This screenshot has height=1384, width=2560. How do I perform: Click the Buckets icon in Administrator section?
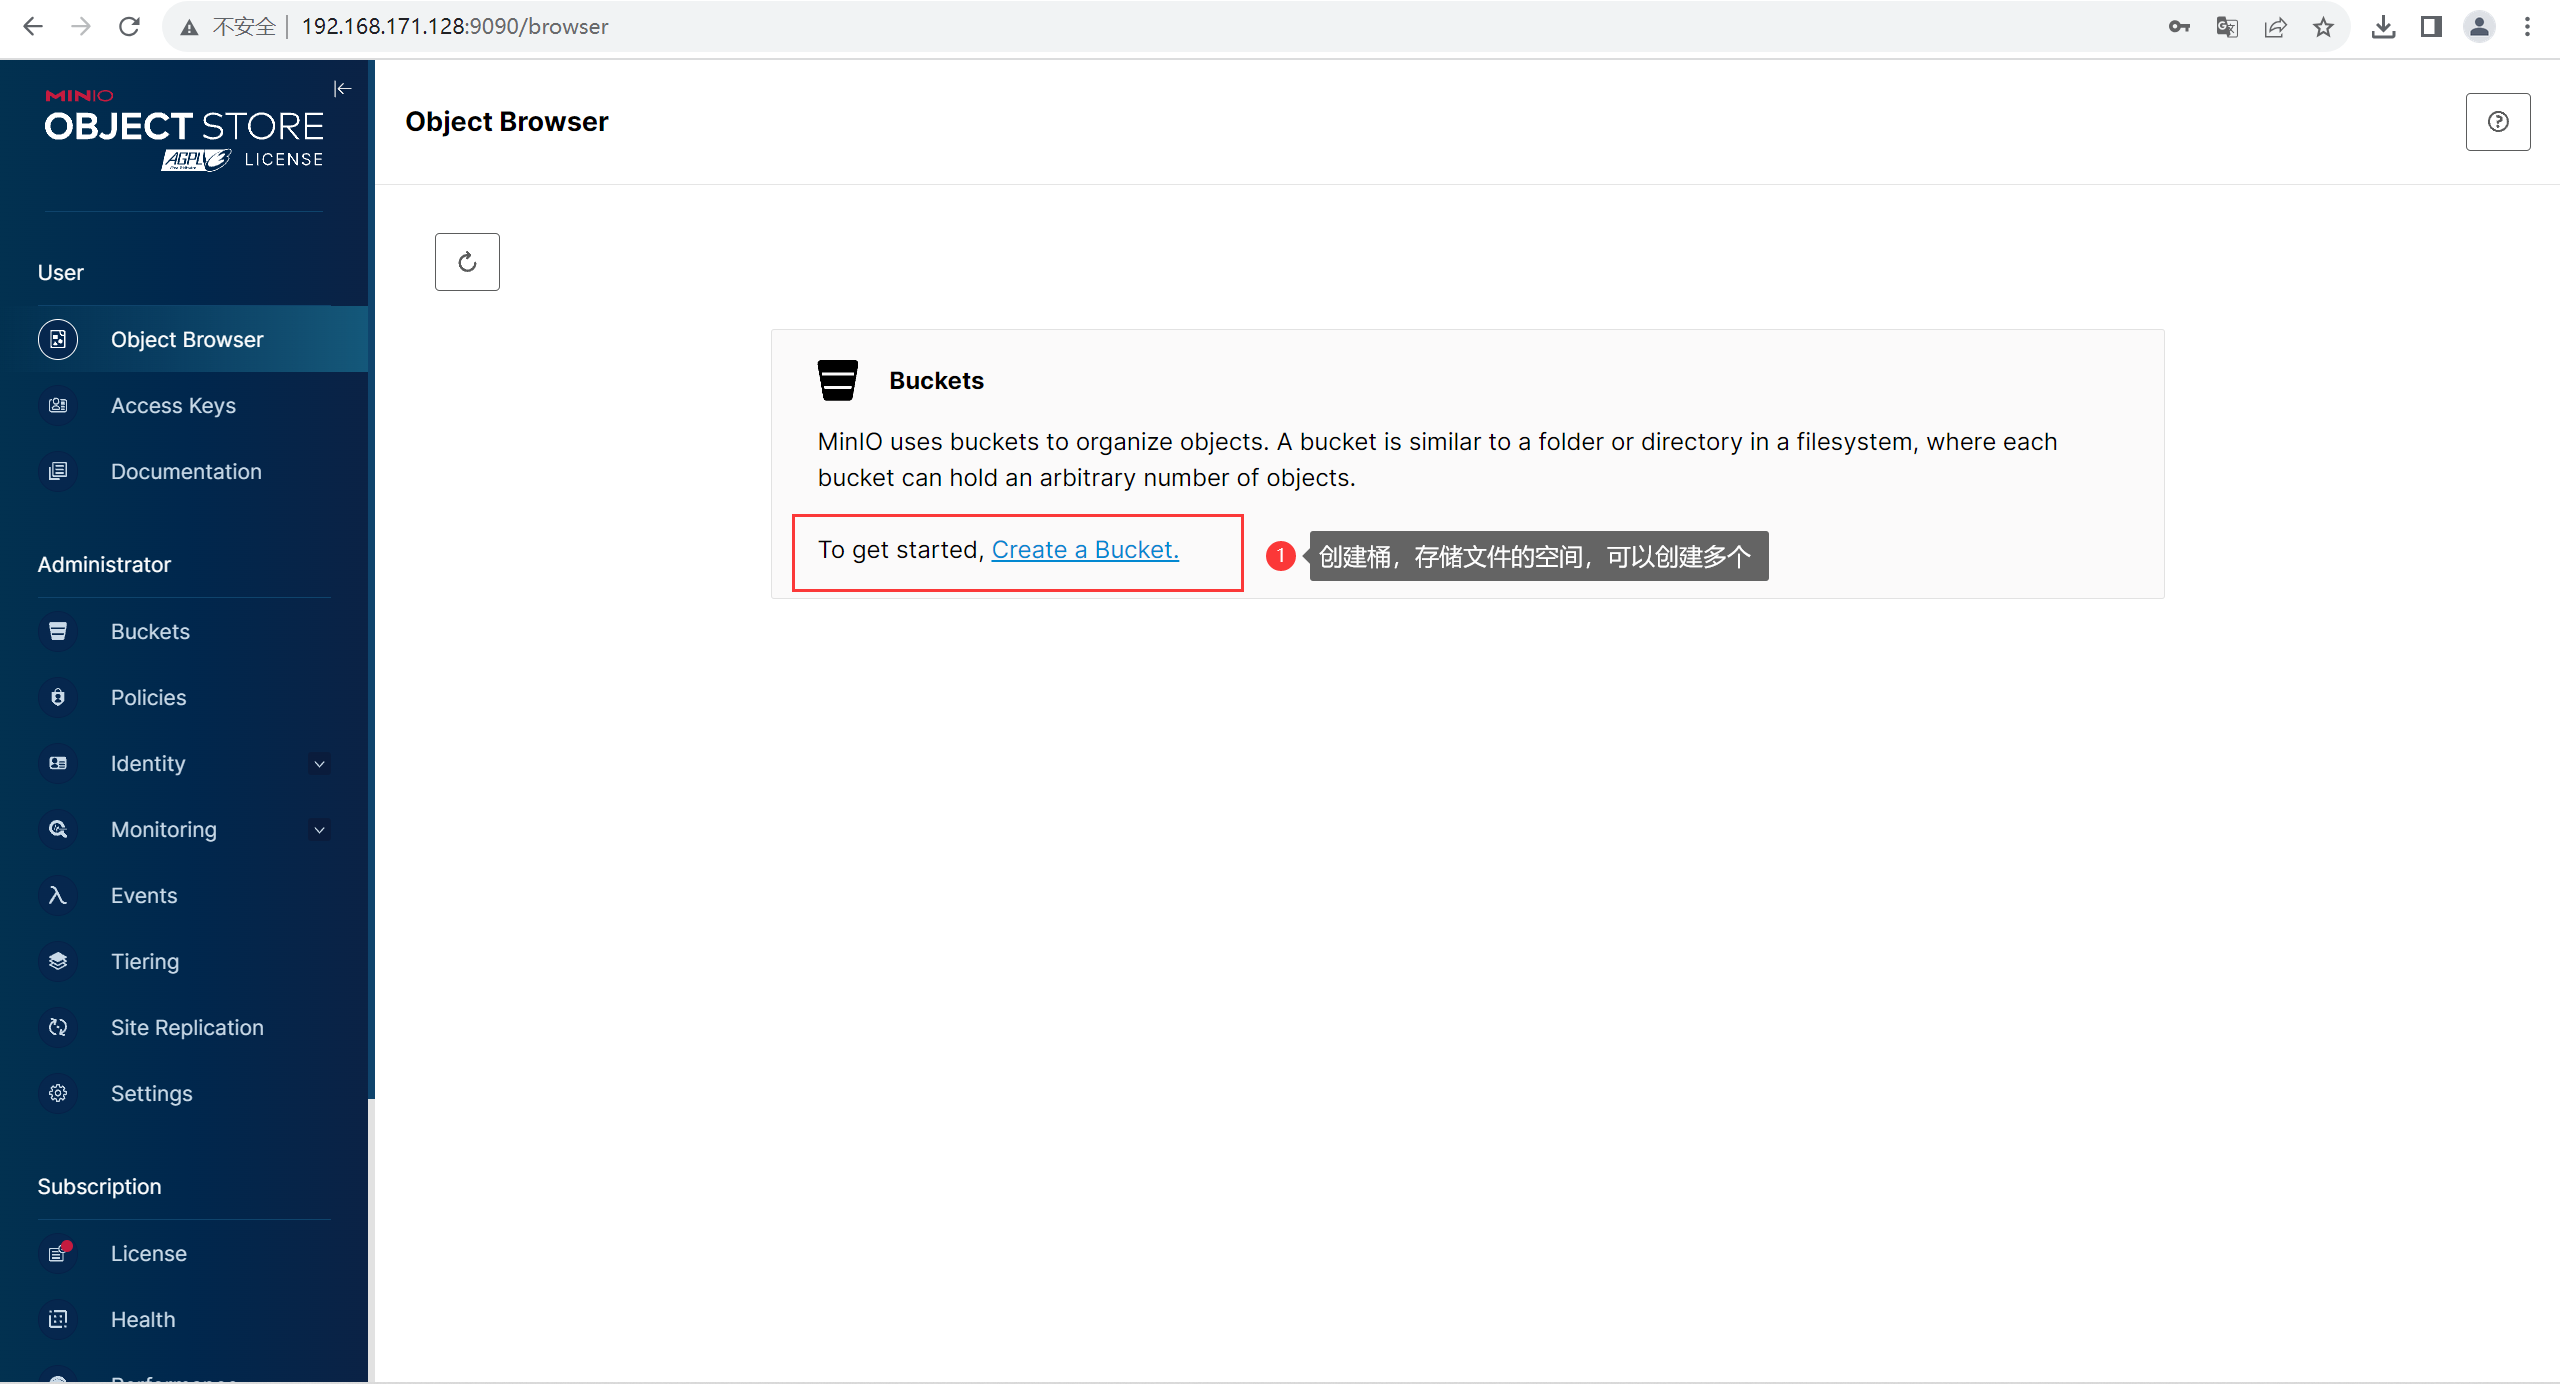(x=58, y=631)
